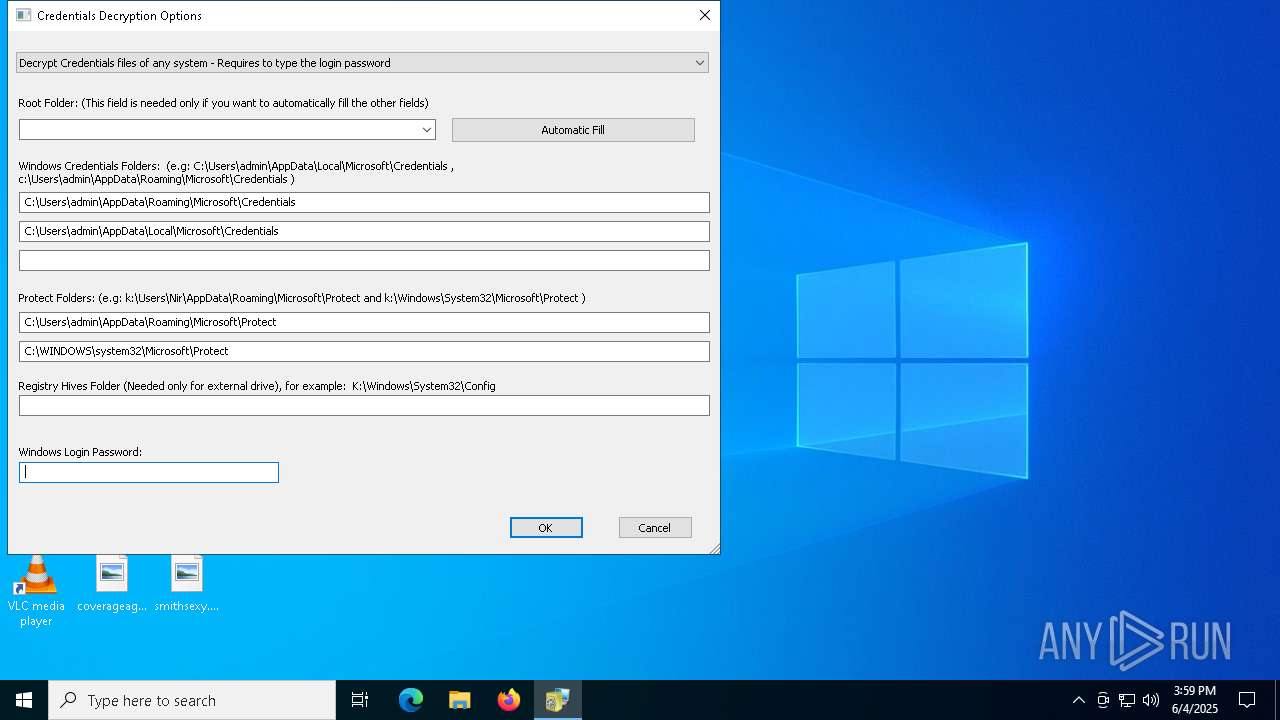
Task: Confirm with the OK button
Action: (x=546, y=528)
